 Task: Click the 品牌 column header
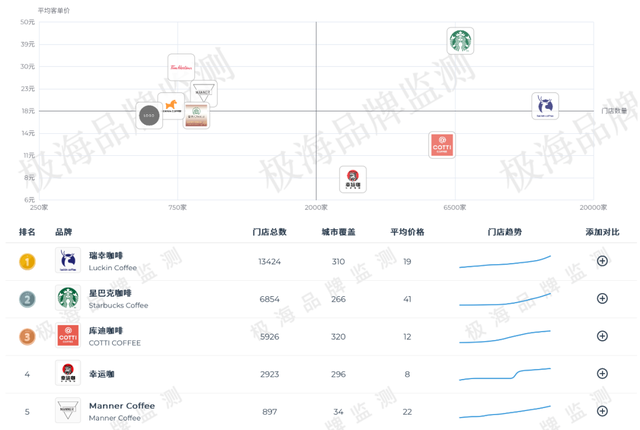click(64, 232)
